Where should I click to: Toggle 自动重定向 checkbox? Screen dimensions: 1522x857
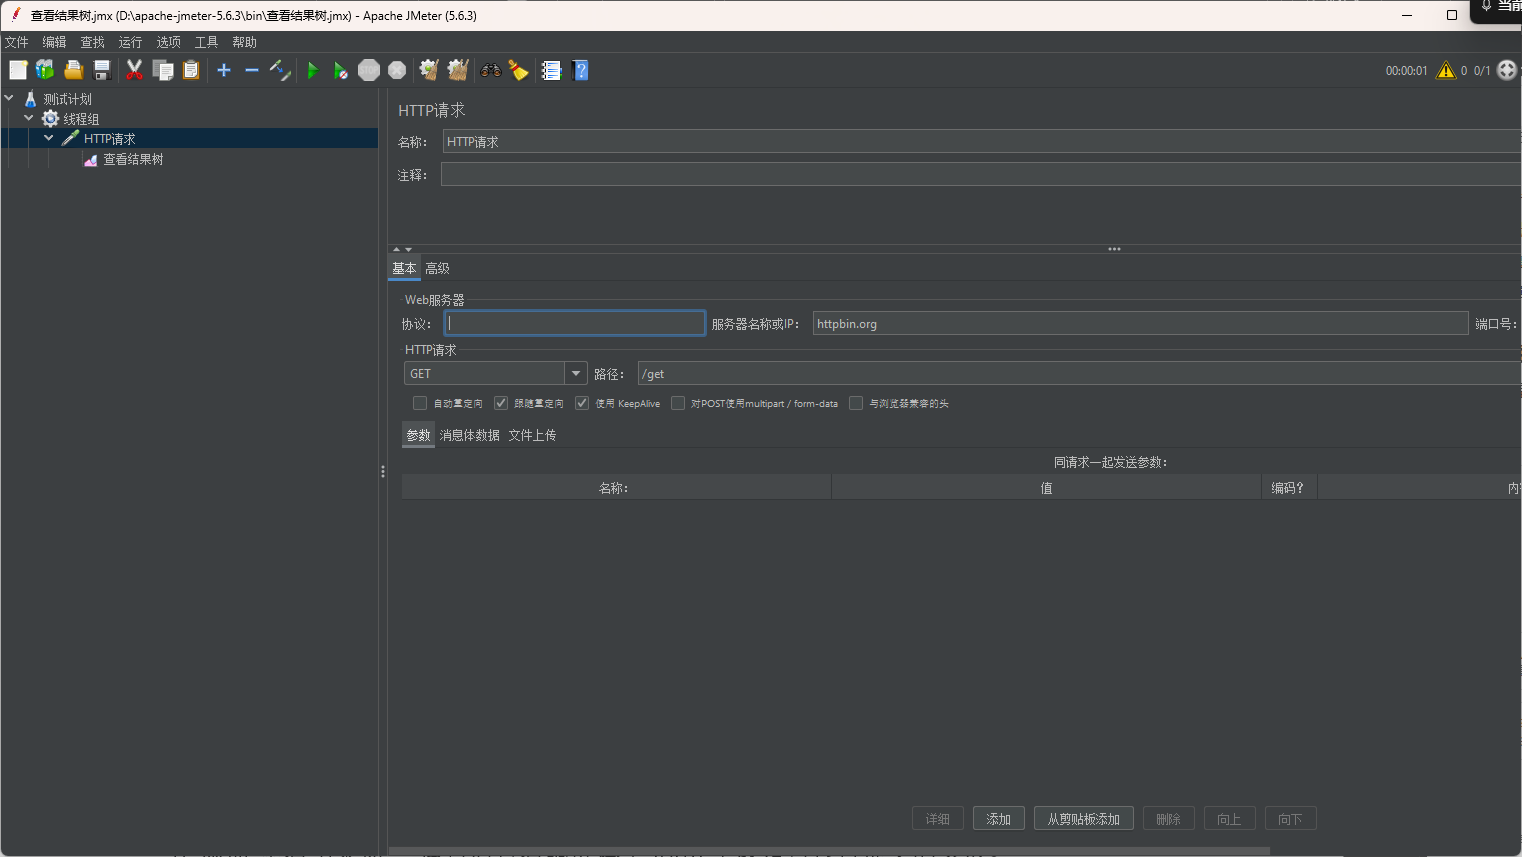[x=420, y=403]
